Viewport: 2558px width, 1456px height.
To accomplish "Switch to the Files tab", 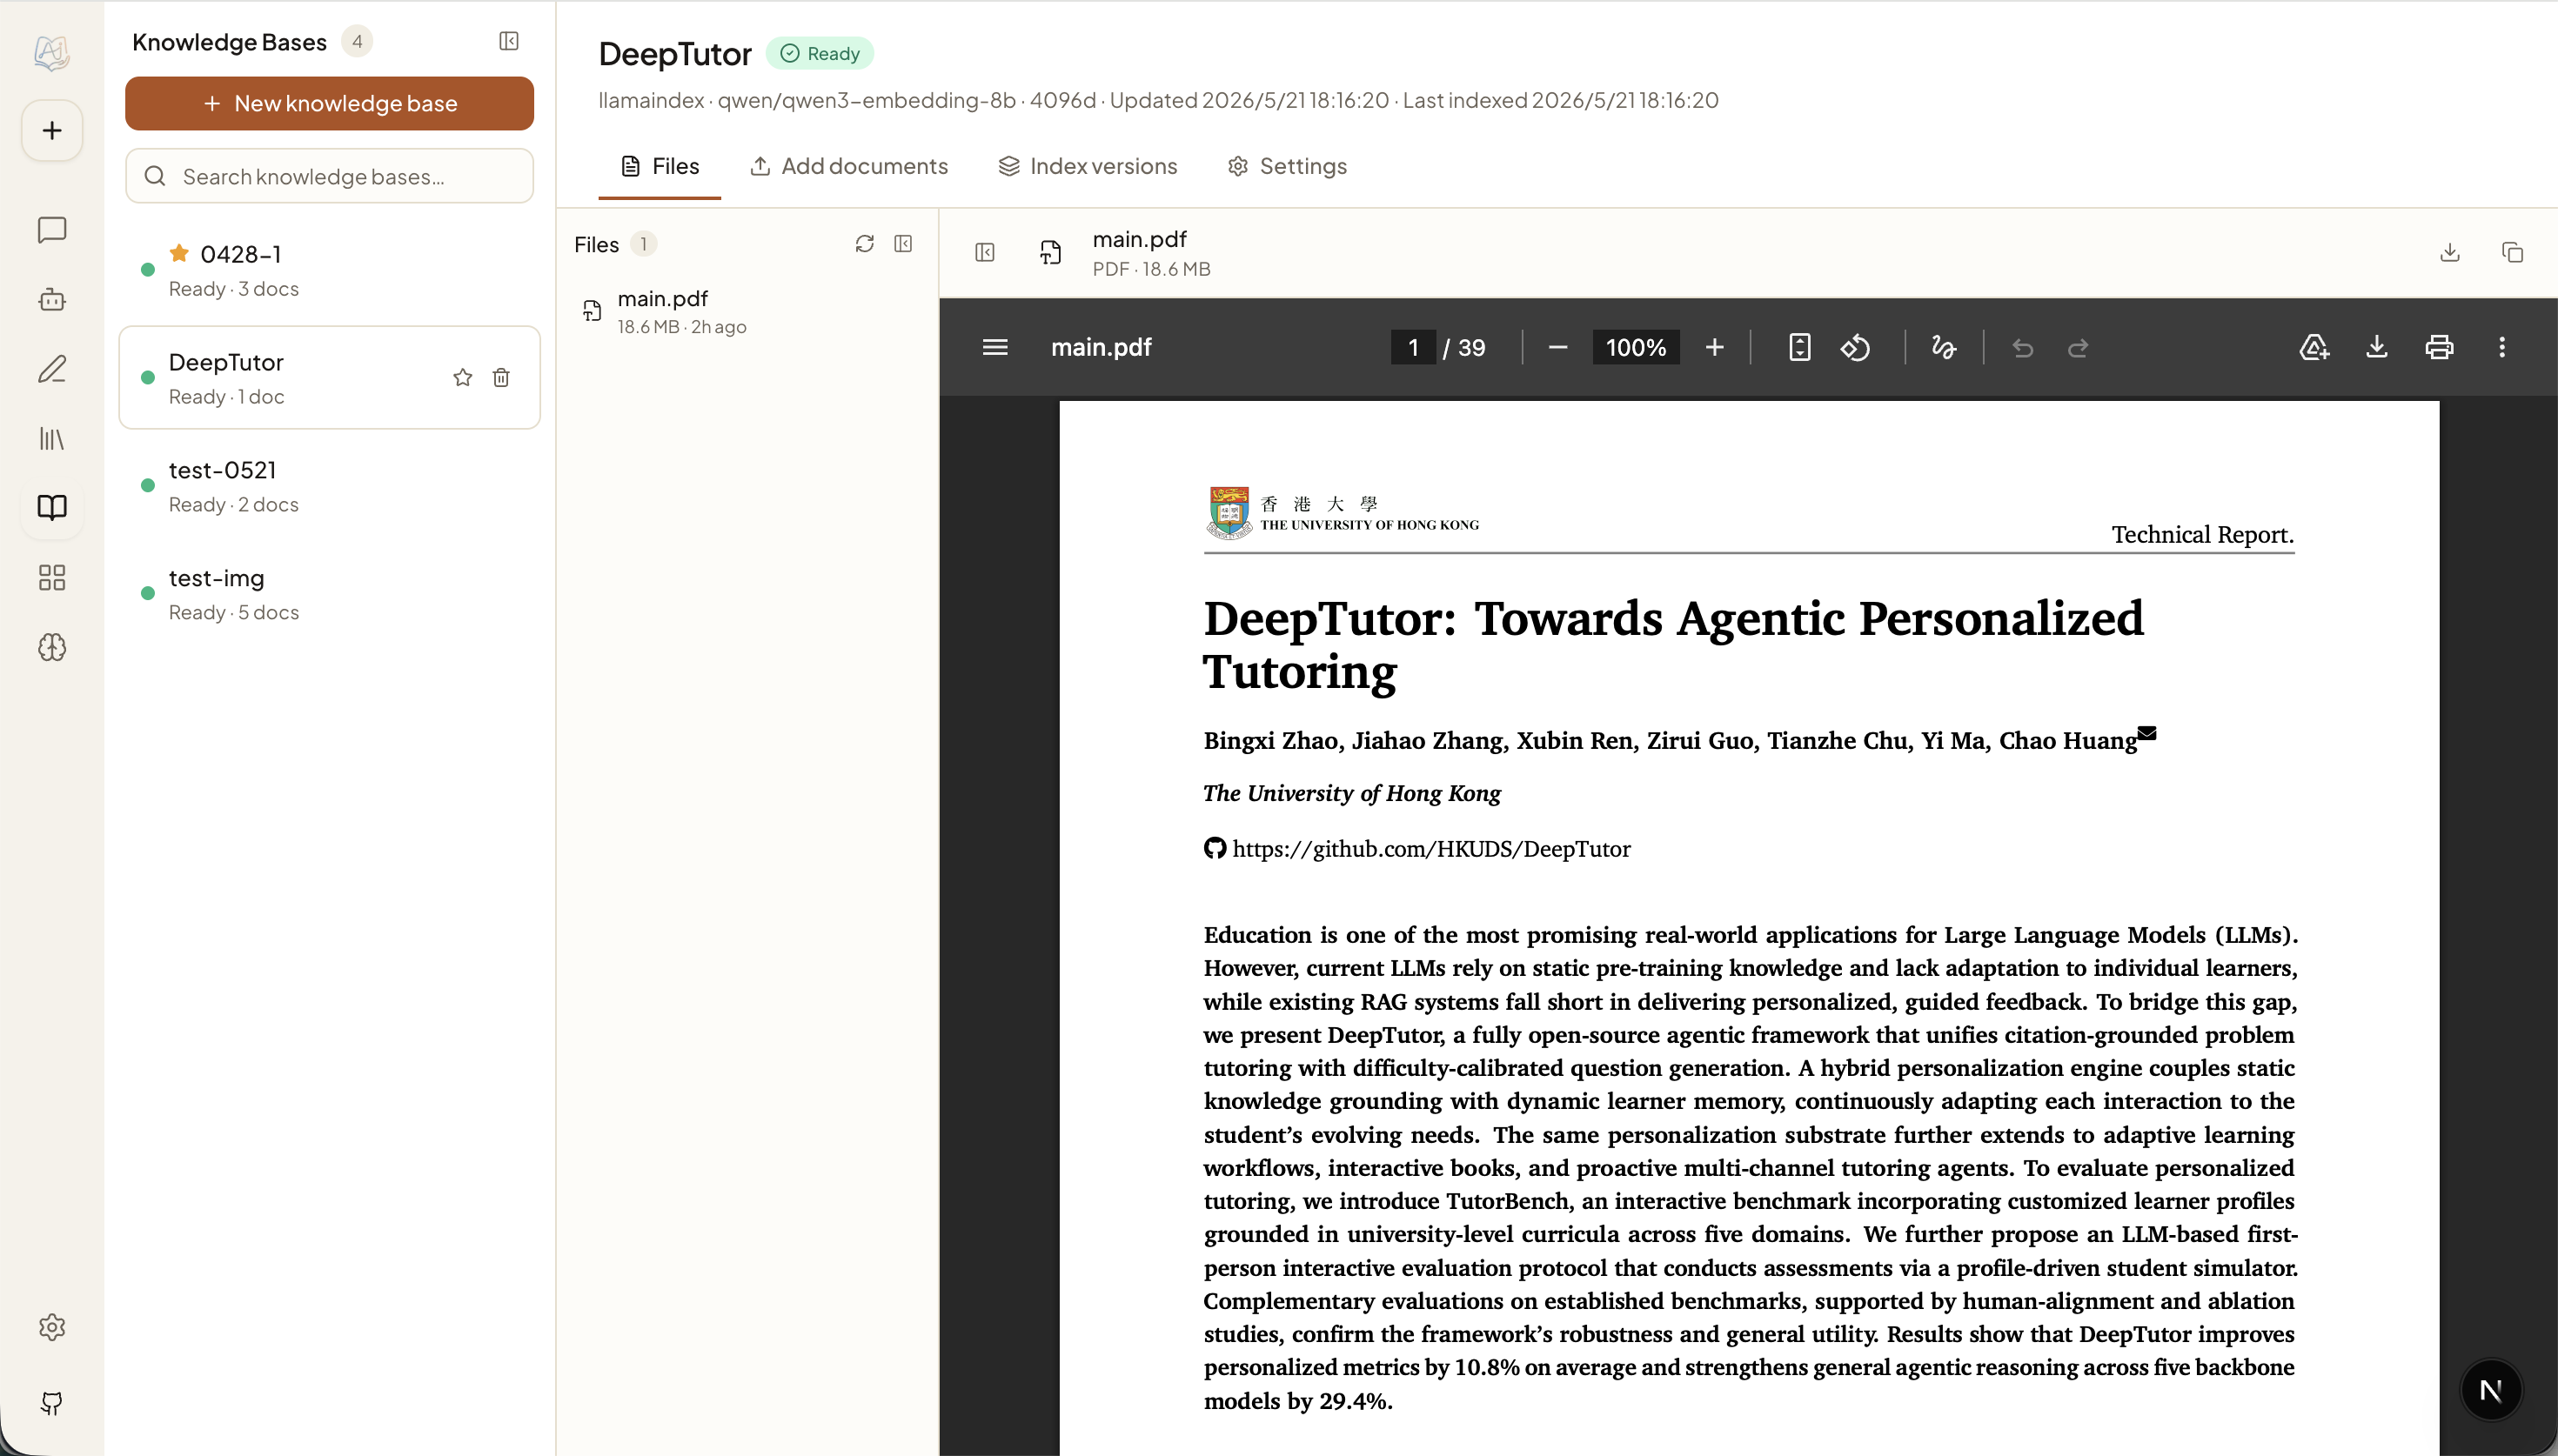I will click(x=660, y=166).
